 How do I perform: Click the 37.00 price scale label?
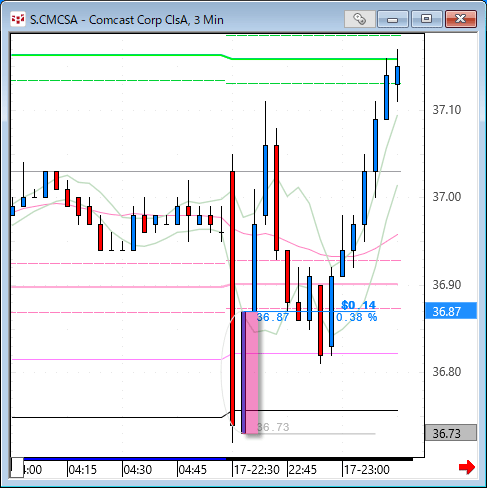[x=446, y=197]
